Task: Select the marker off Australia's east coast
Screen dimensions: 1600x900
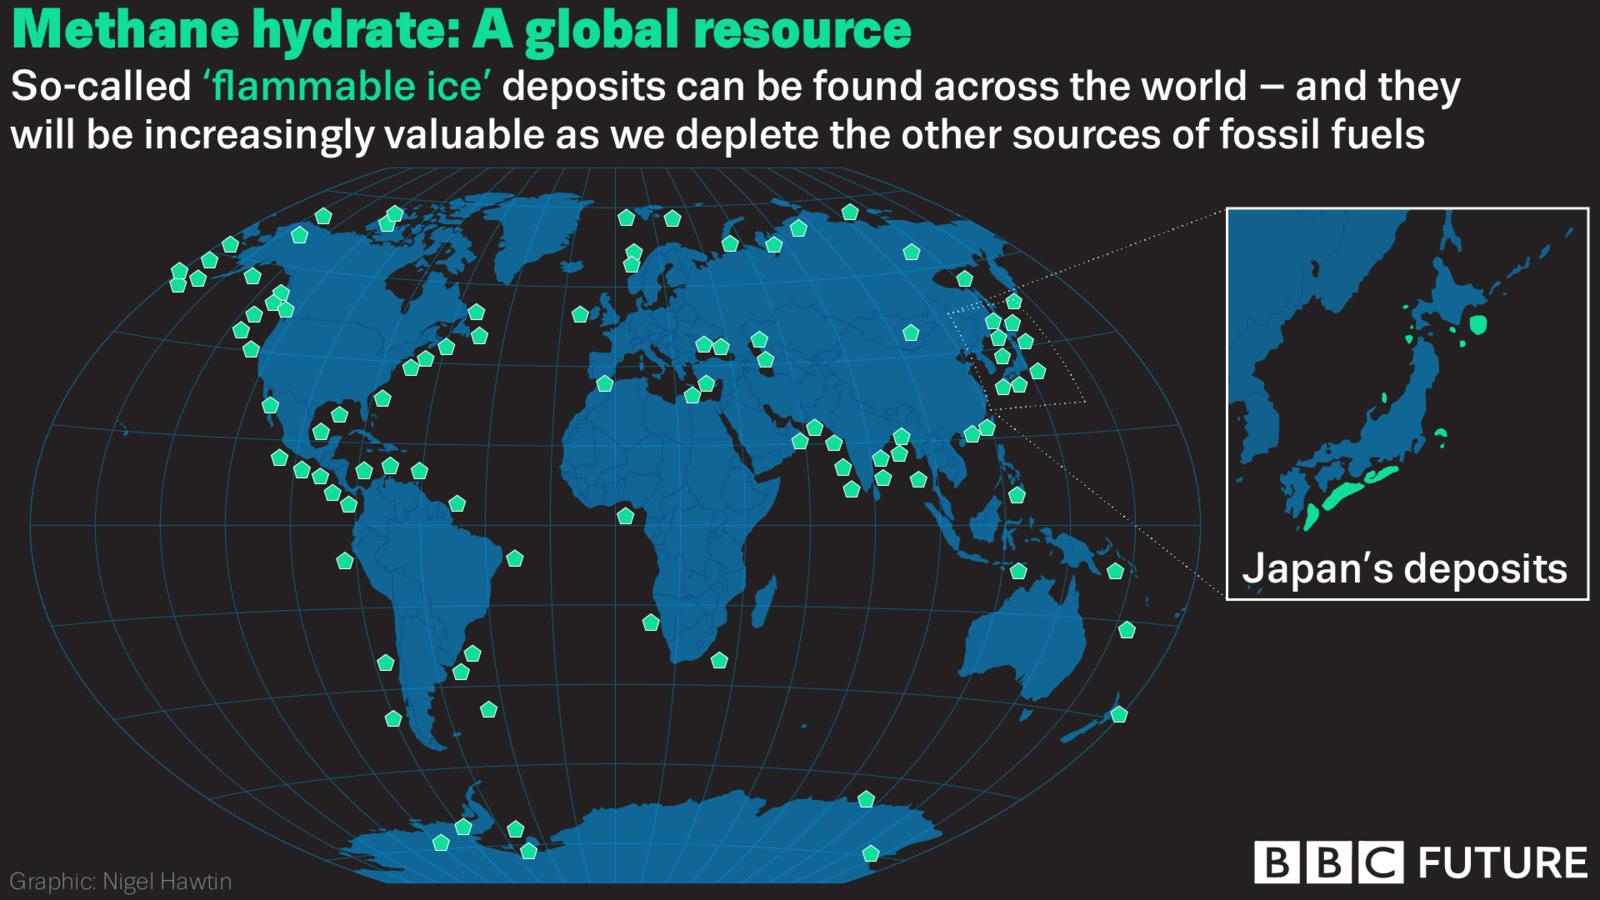Action: (1127, 630)
